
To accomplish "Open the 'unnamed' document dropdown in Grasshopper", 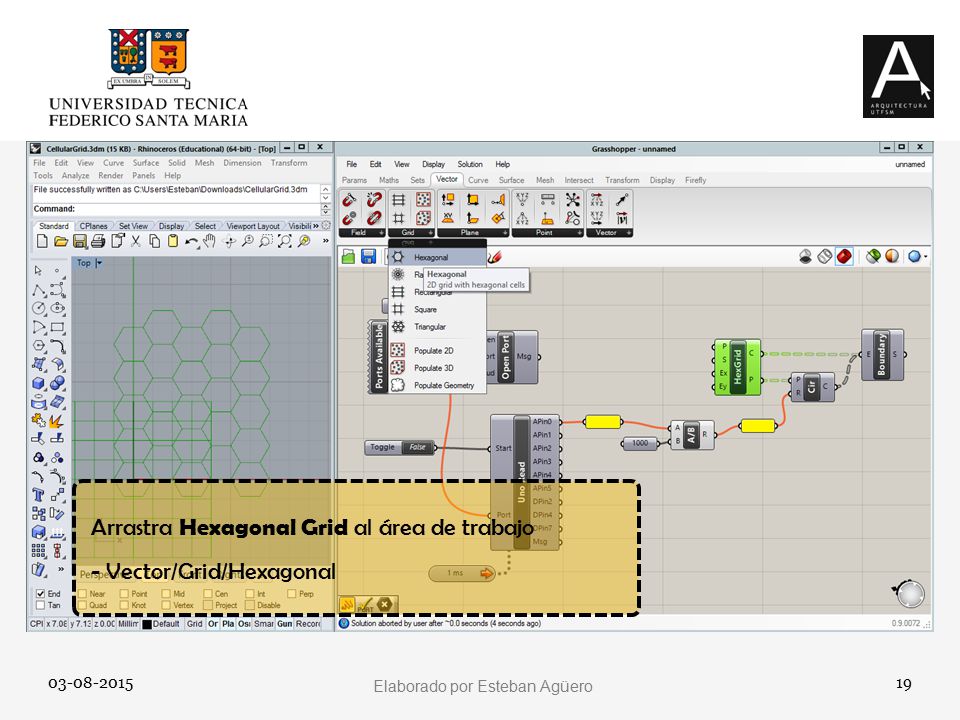I will [910, 165].
